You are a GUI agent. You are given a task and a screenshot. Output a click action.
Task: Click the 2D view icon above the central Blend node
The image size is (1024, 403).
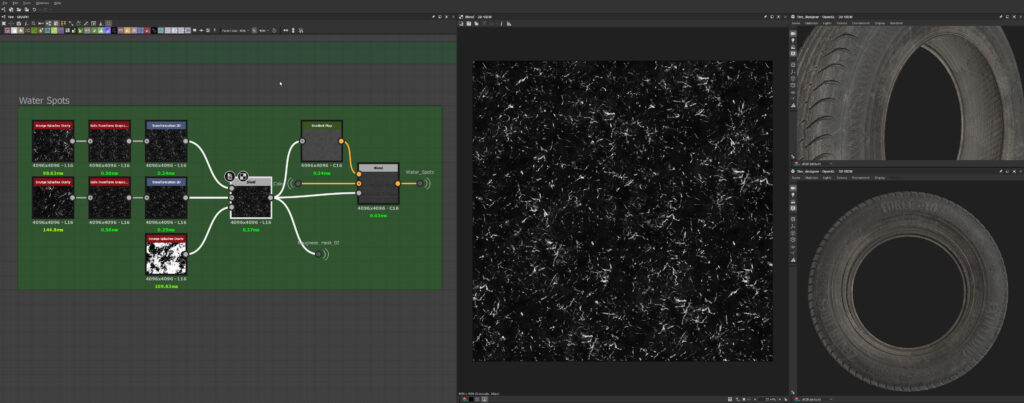[x=242, y=176]
